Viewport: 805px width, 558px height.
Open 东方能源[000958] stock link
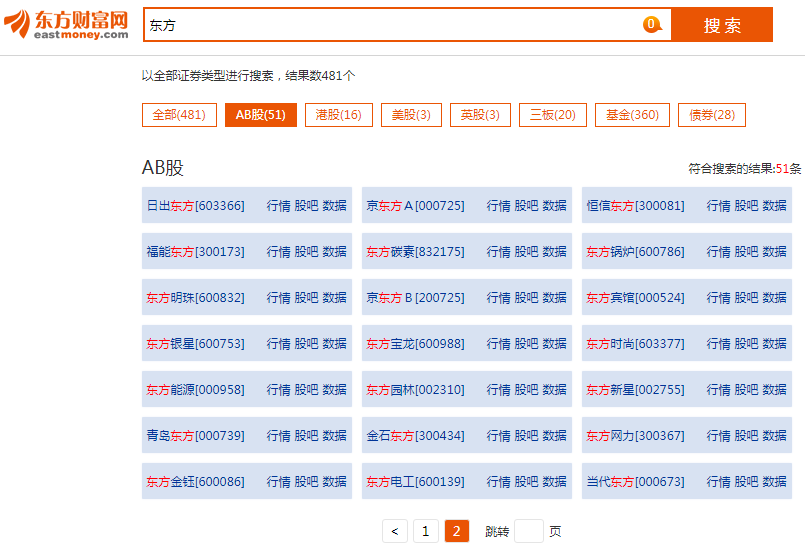point(196,390)
